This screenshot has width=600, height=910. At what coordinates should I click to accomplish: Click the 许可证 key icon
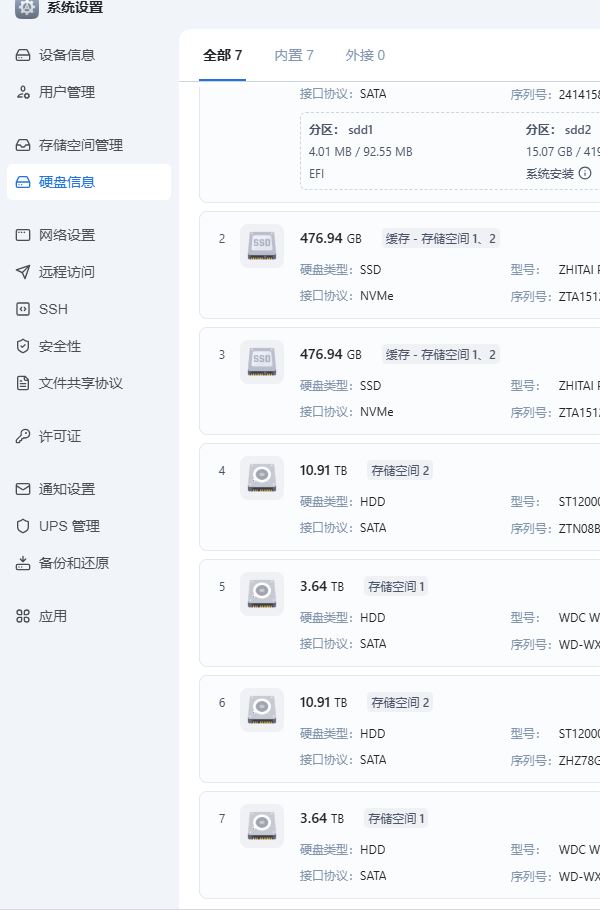coord(23,436)
